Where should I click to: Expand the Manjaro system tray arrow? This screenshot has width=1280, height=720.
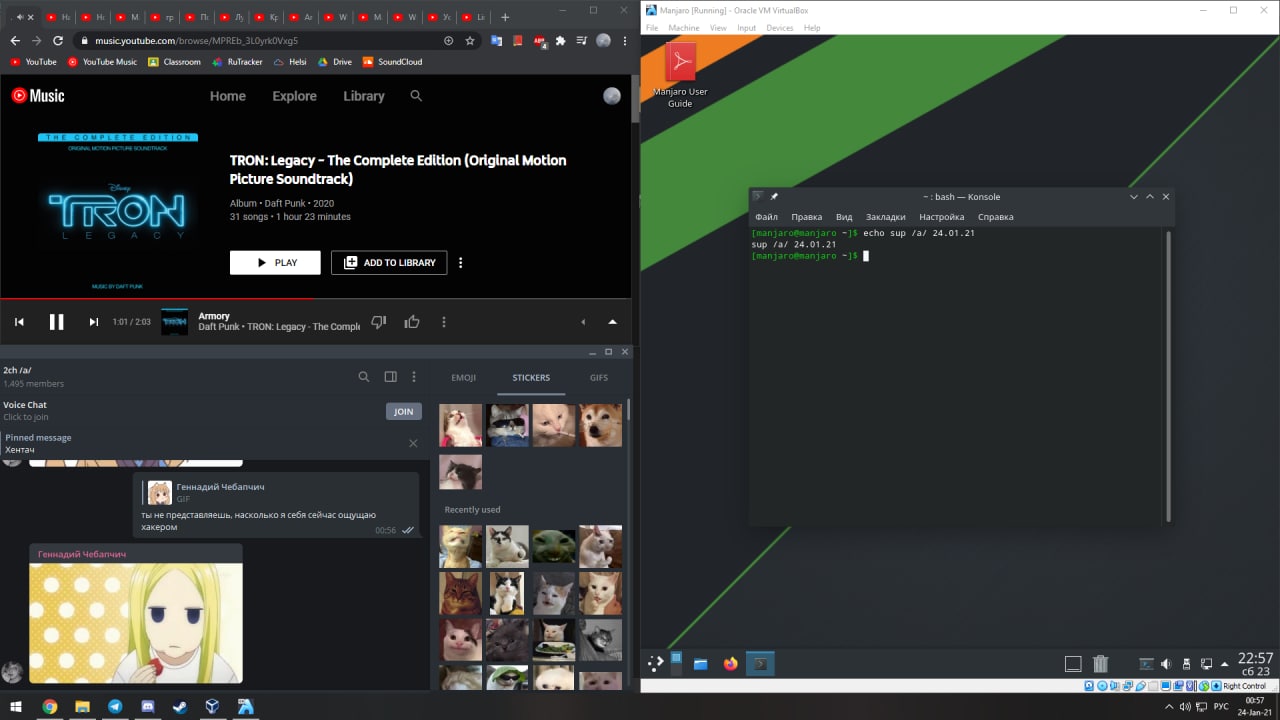point(1226,663)
